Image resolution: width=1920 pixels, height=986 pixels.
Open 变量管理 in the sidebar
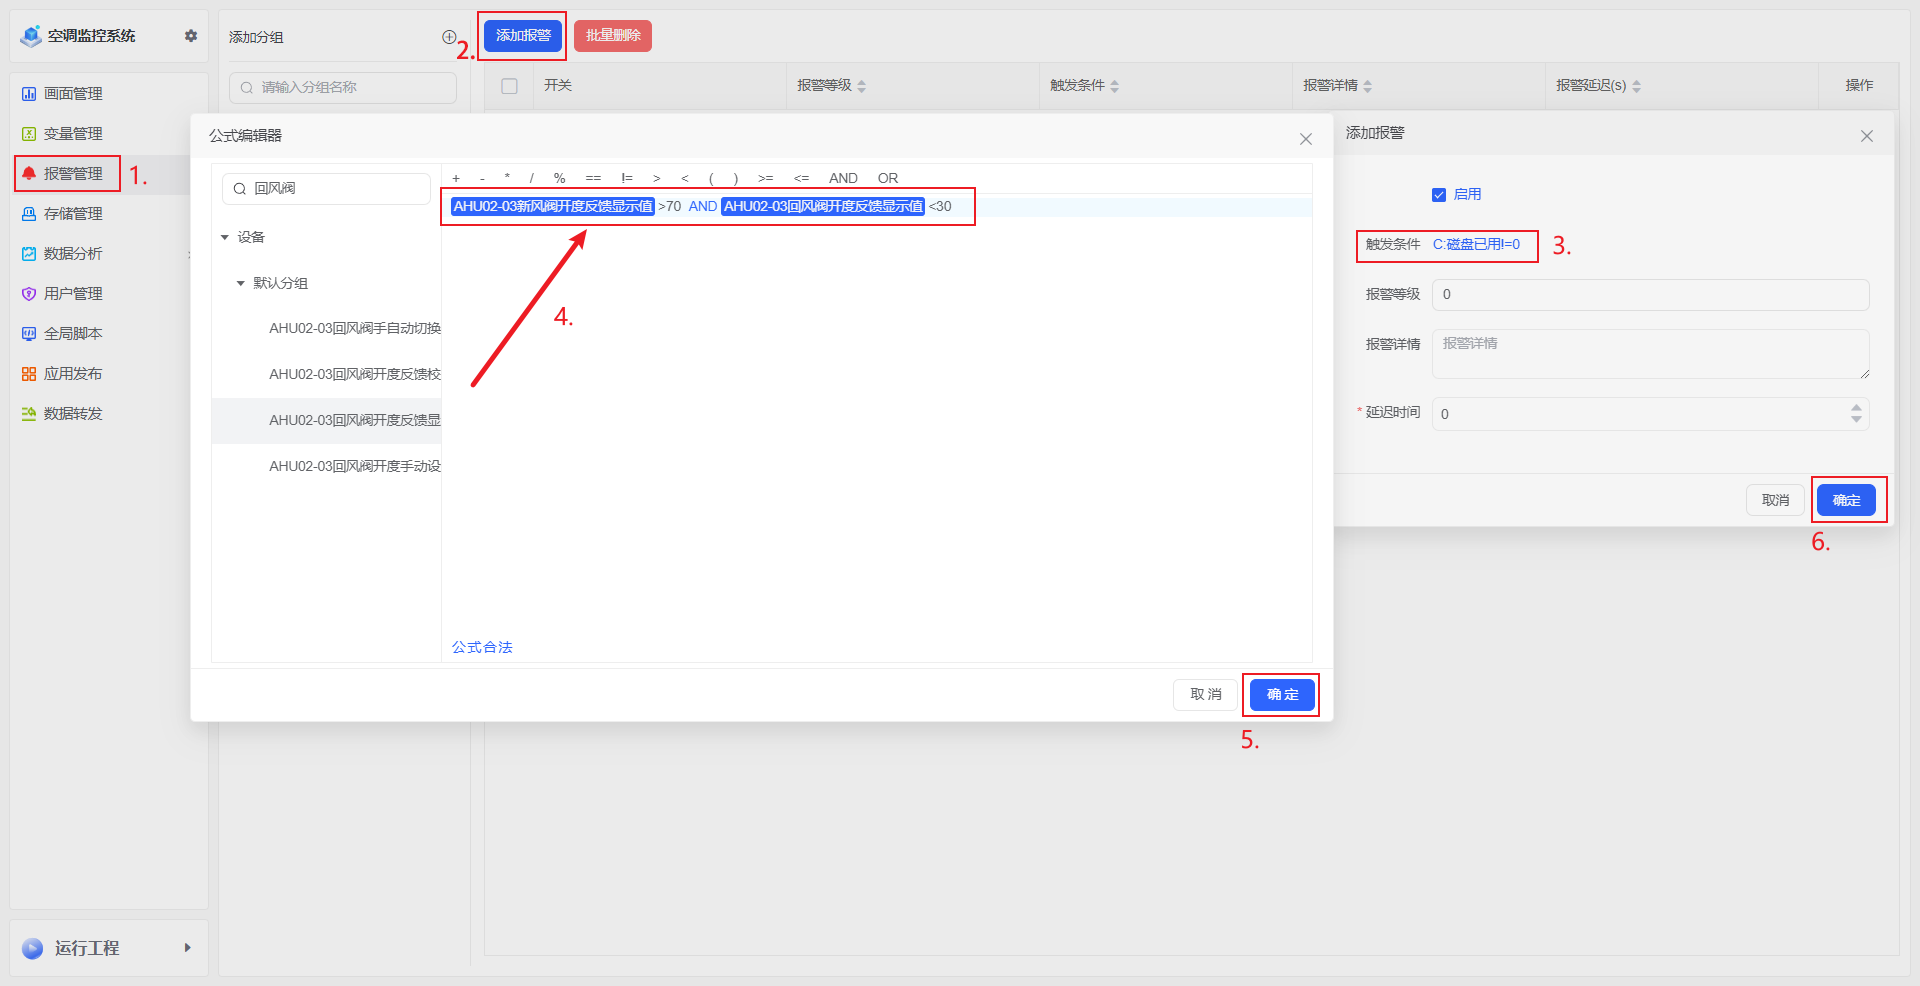(73, 134)
